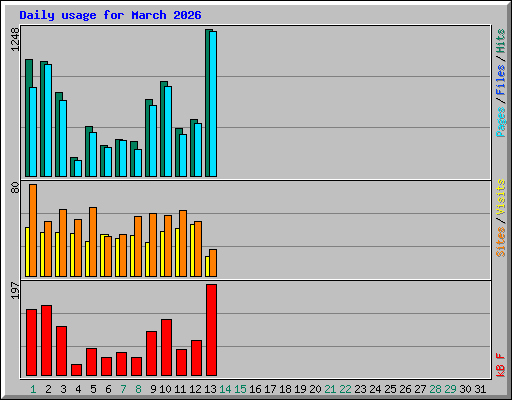The width and height of the screenshot is (512, 400).
Task: Click the short red KB bar for day 4
Action: coord(76,370)
